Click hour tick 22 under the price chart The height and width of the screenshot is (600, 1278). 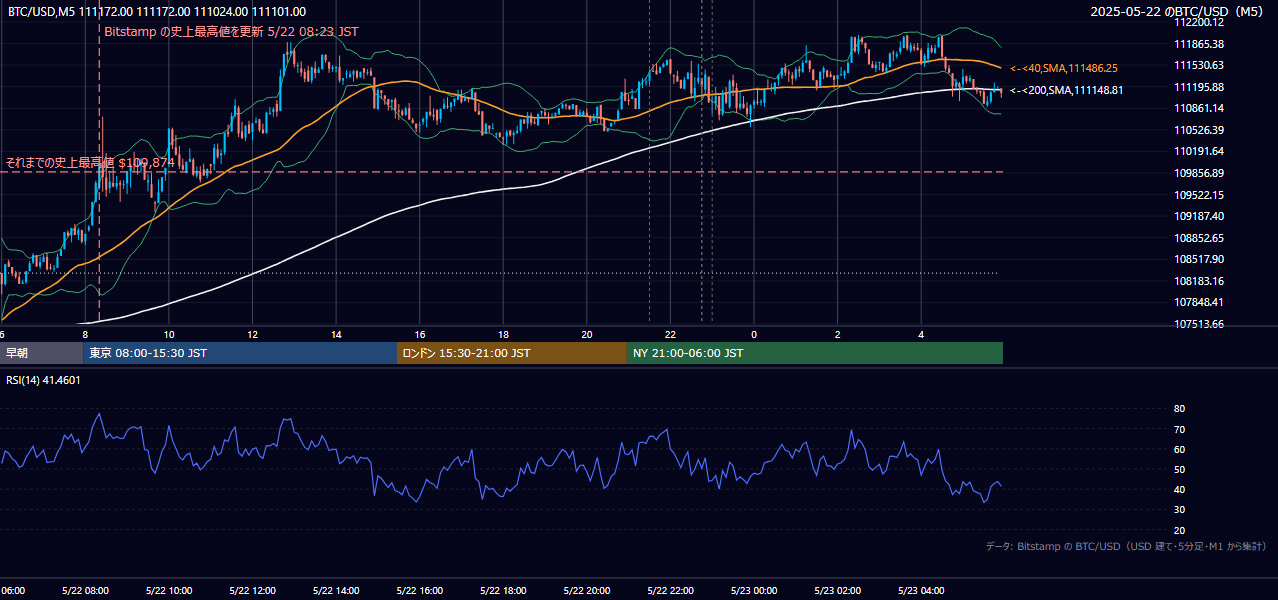point(670,335)
